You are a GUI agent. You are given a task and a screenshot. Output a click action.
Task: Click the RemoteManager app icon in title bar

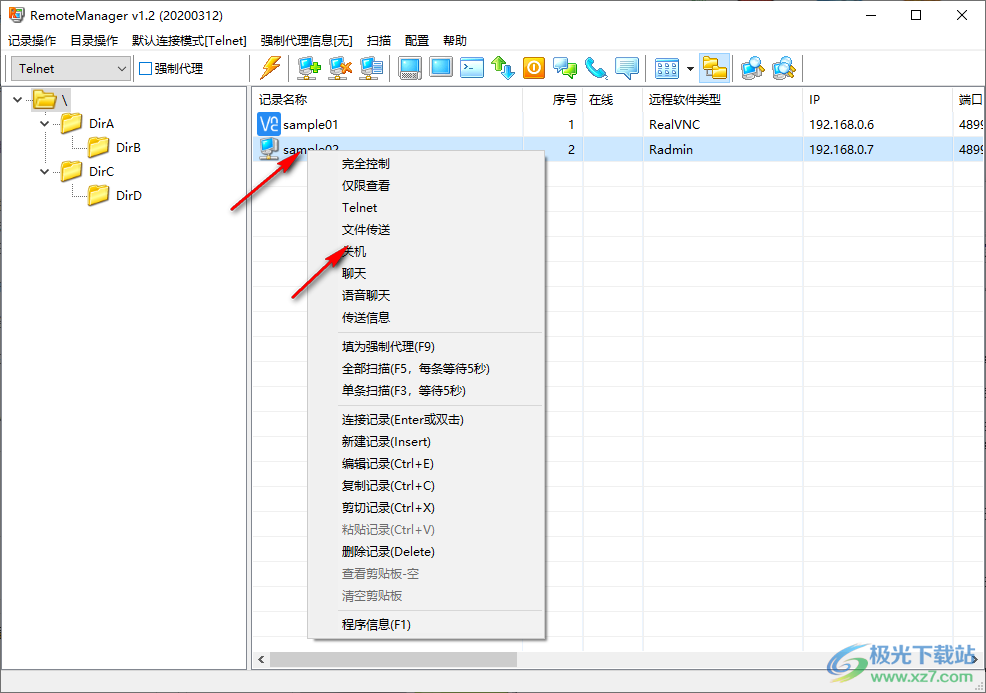tap(16, 15)
